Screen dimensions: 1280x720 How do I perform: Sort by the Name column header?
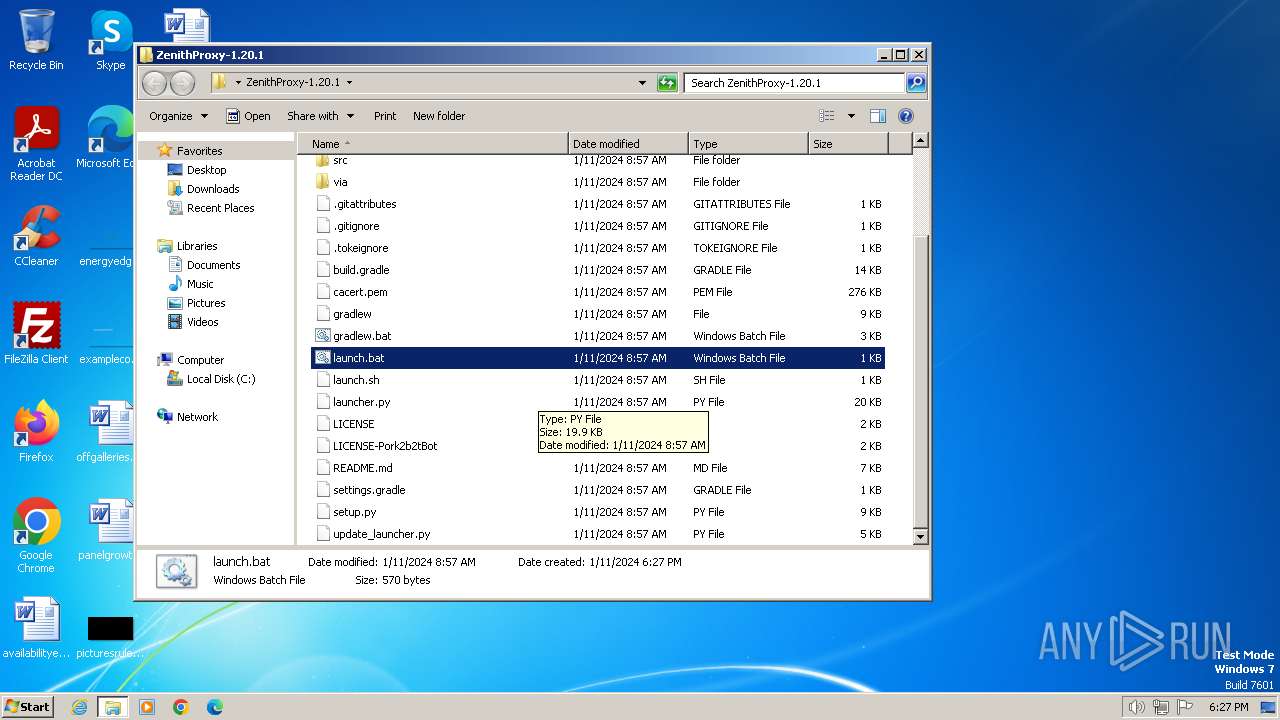433,144
